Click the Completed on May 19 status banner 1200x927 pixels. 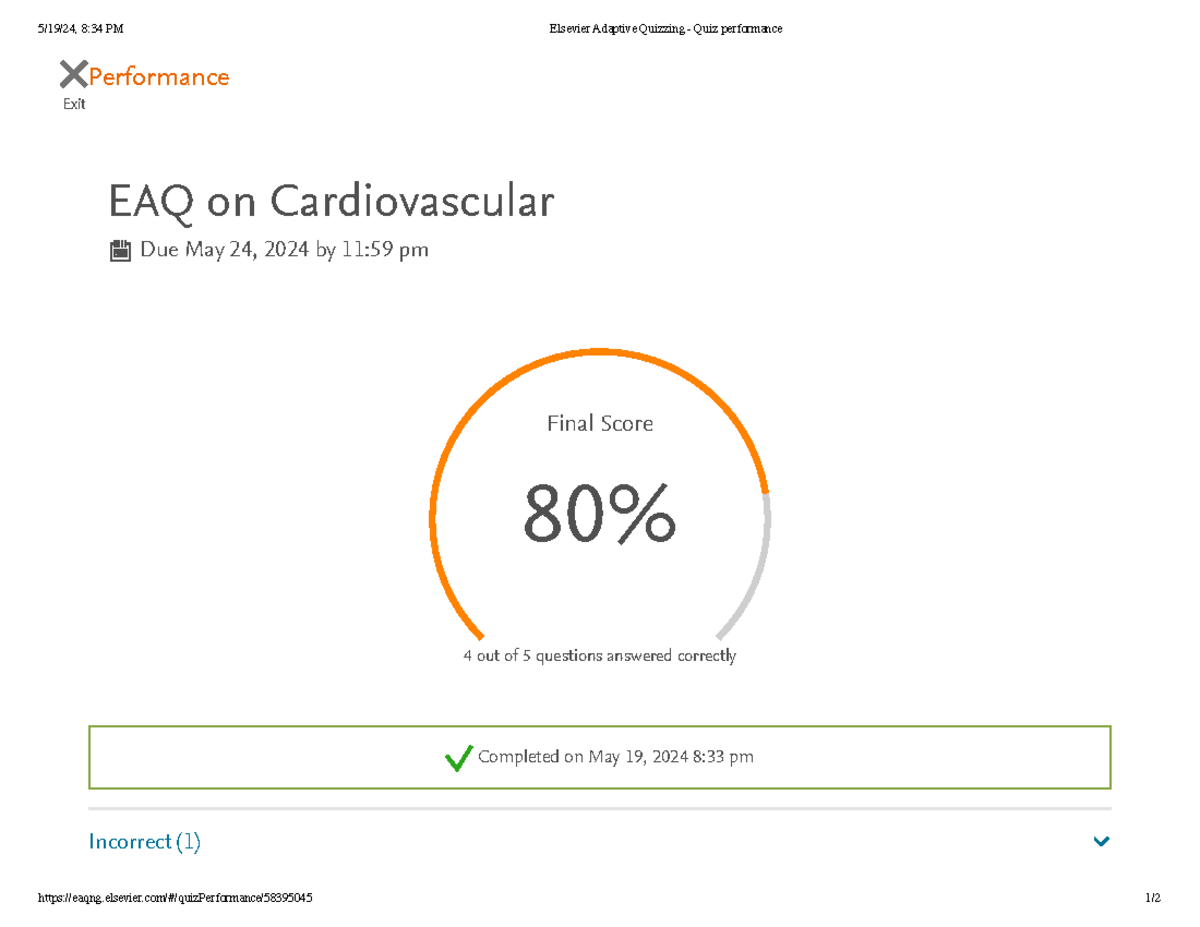pos(600,757)
